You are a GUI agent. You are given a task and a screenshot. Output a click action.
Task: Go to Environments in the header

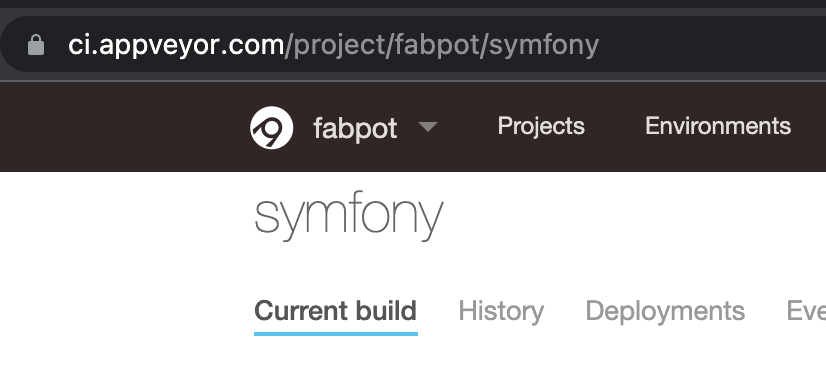click(x=718, y=126)
